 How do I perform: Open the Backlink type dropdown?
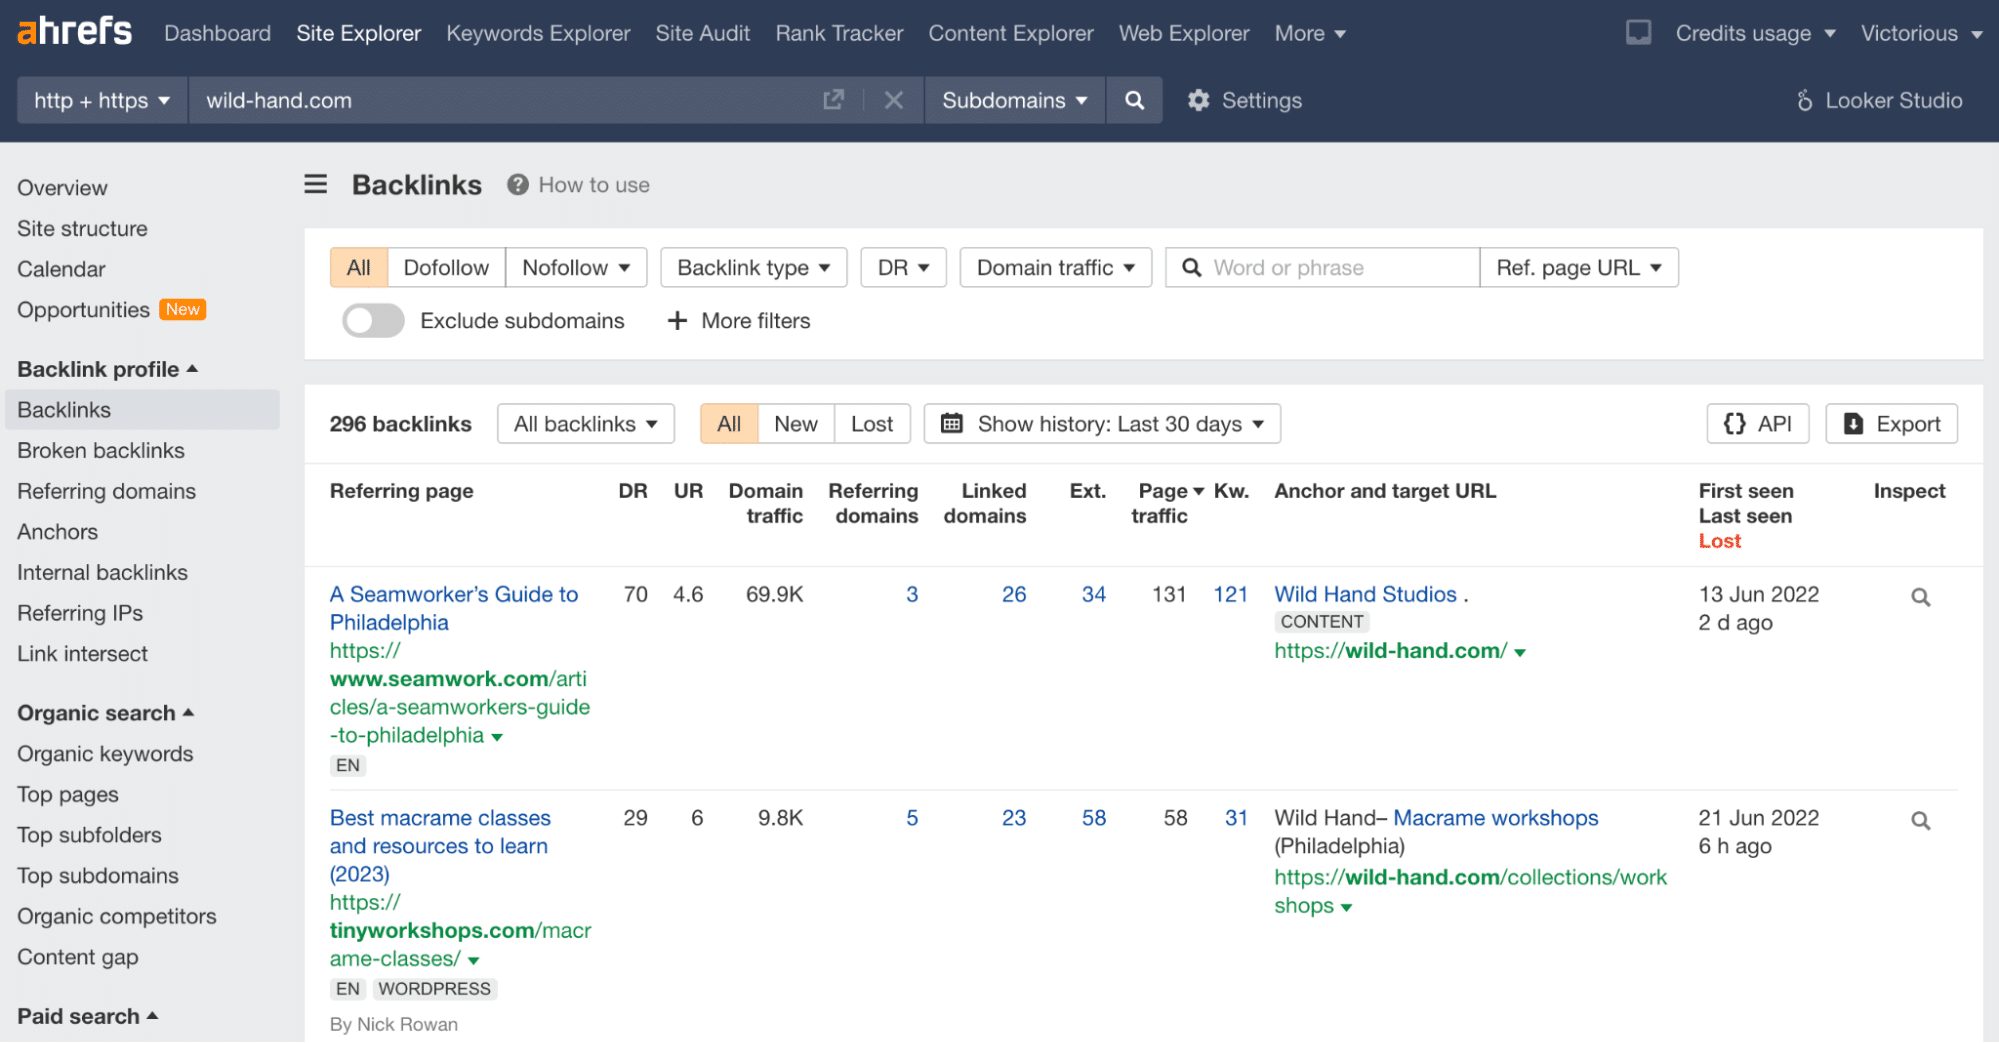click(x=754, y=268)
